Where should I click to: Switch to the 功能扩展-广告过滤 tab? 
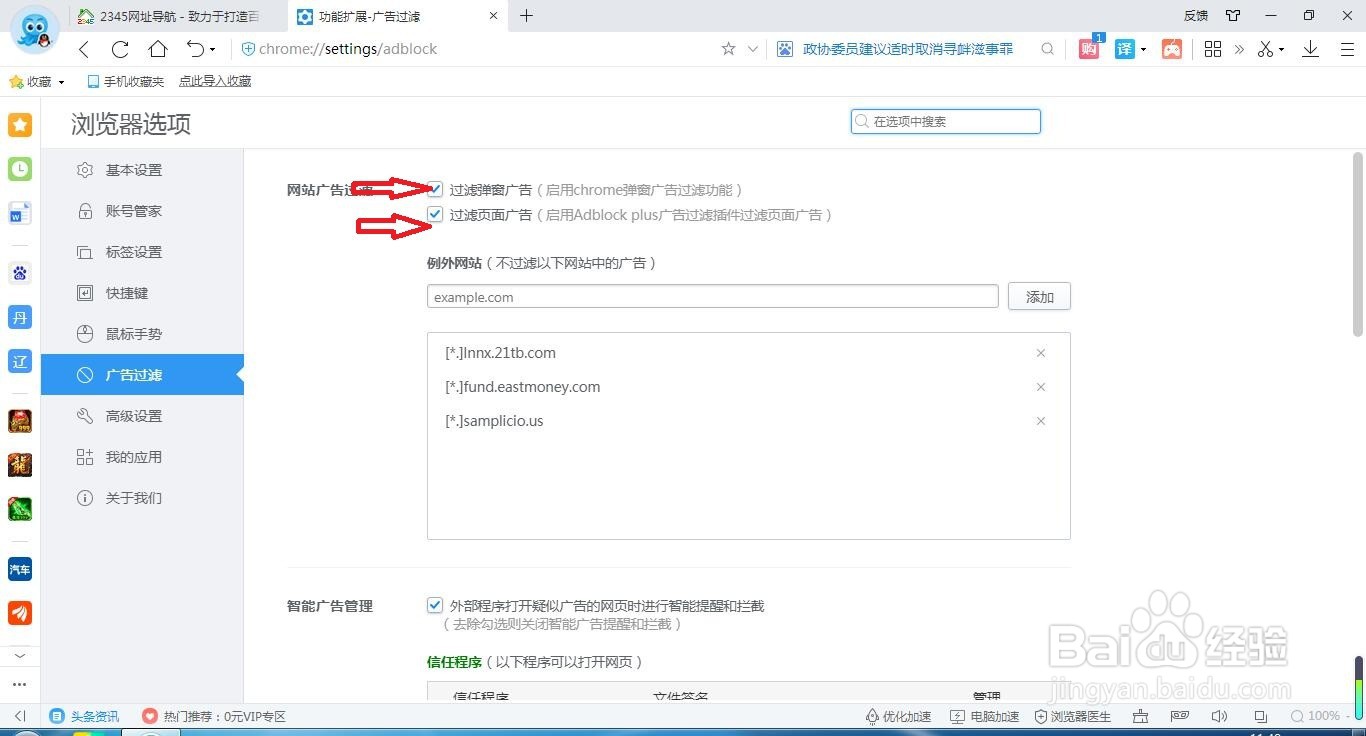(x=370, y=16)
